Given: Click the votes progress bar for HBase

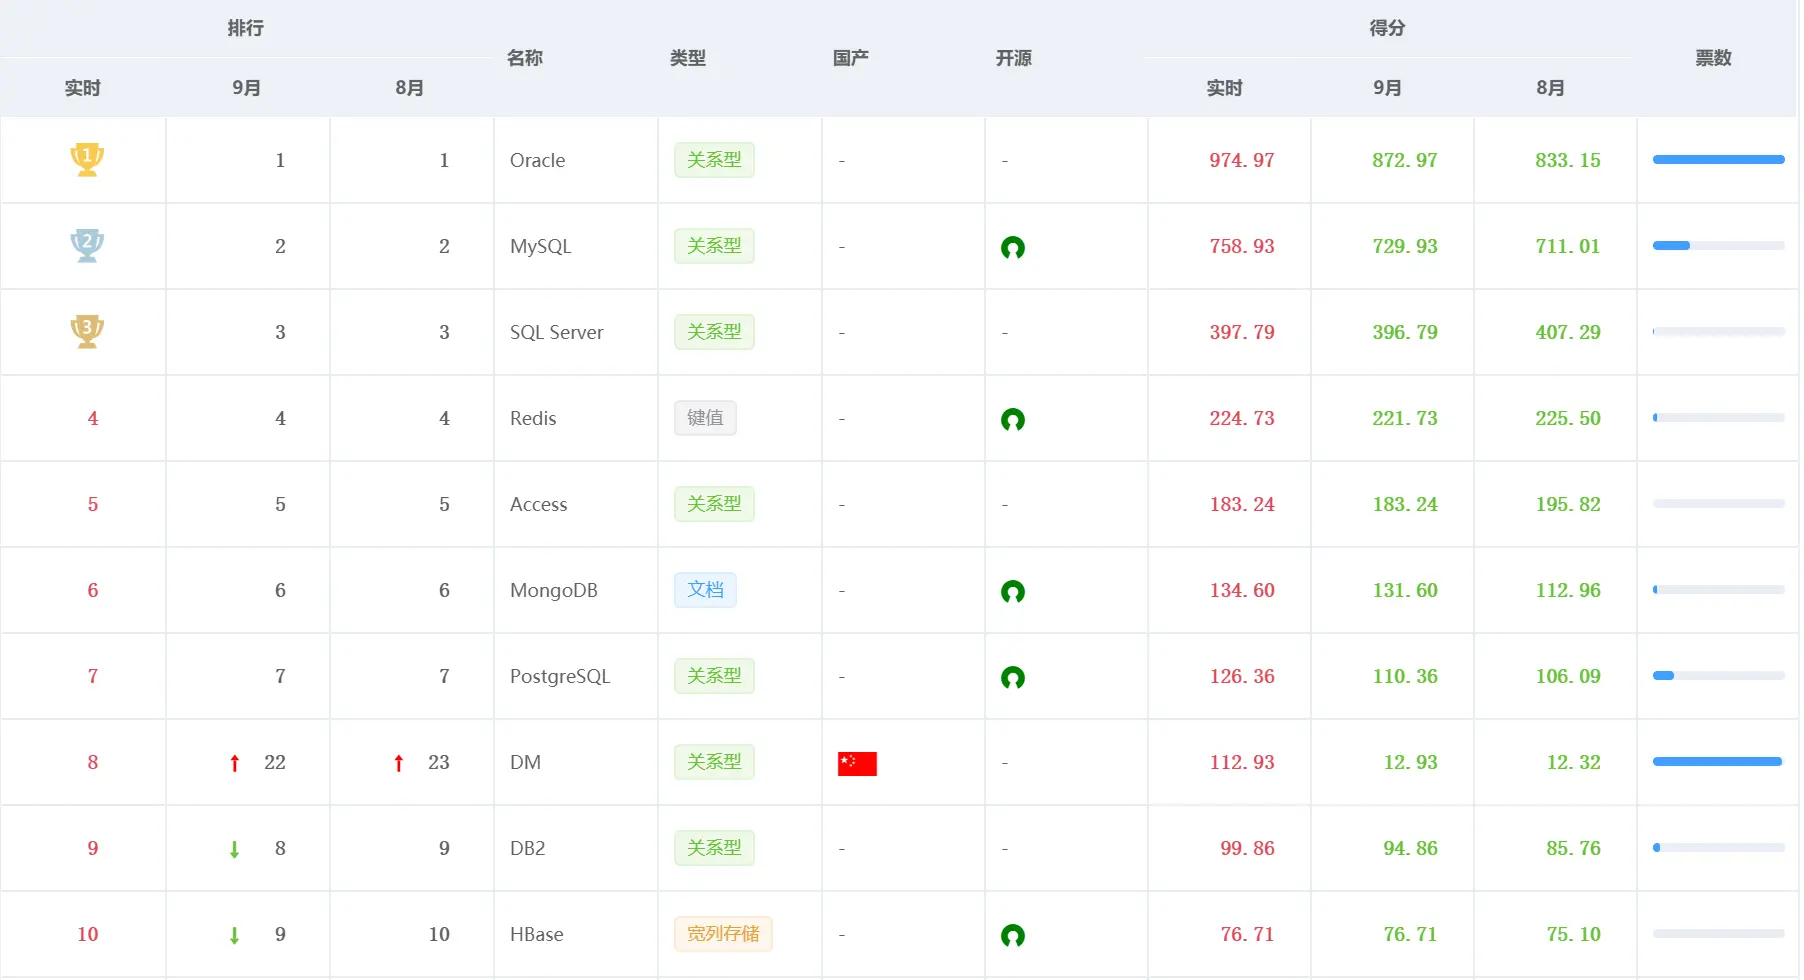Looking at the screenshot, I should coord(1718,934).
